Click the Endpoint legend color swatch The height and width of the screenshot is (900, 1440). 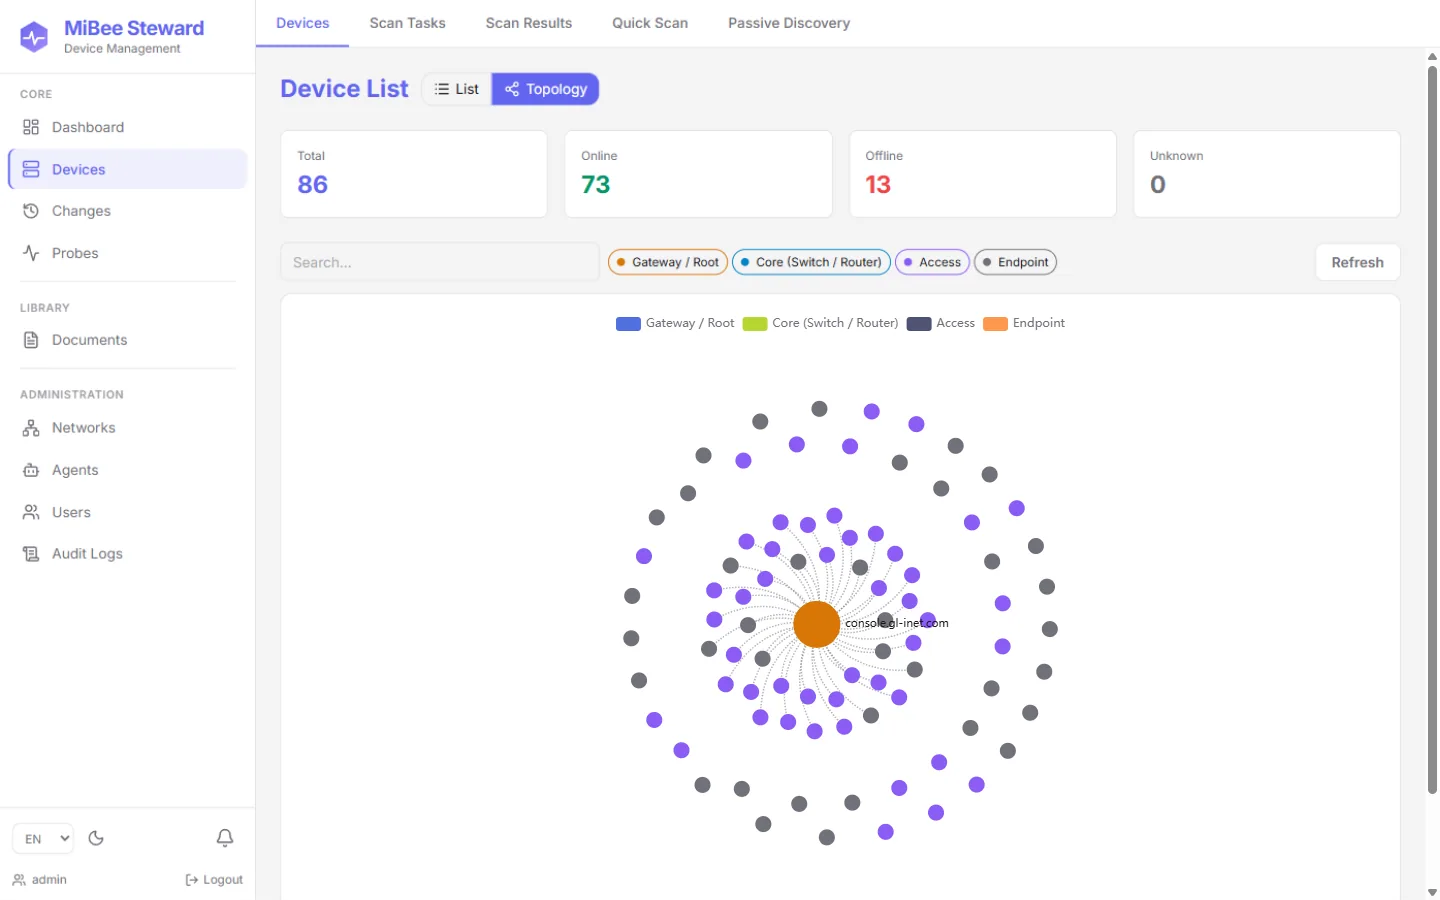pos(995,323)
